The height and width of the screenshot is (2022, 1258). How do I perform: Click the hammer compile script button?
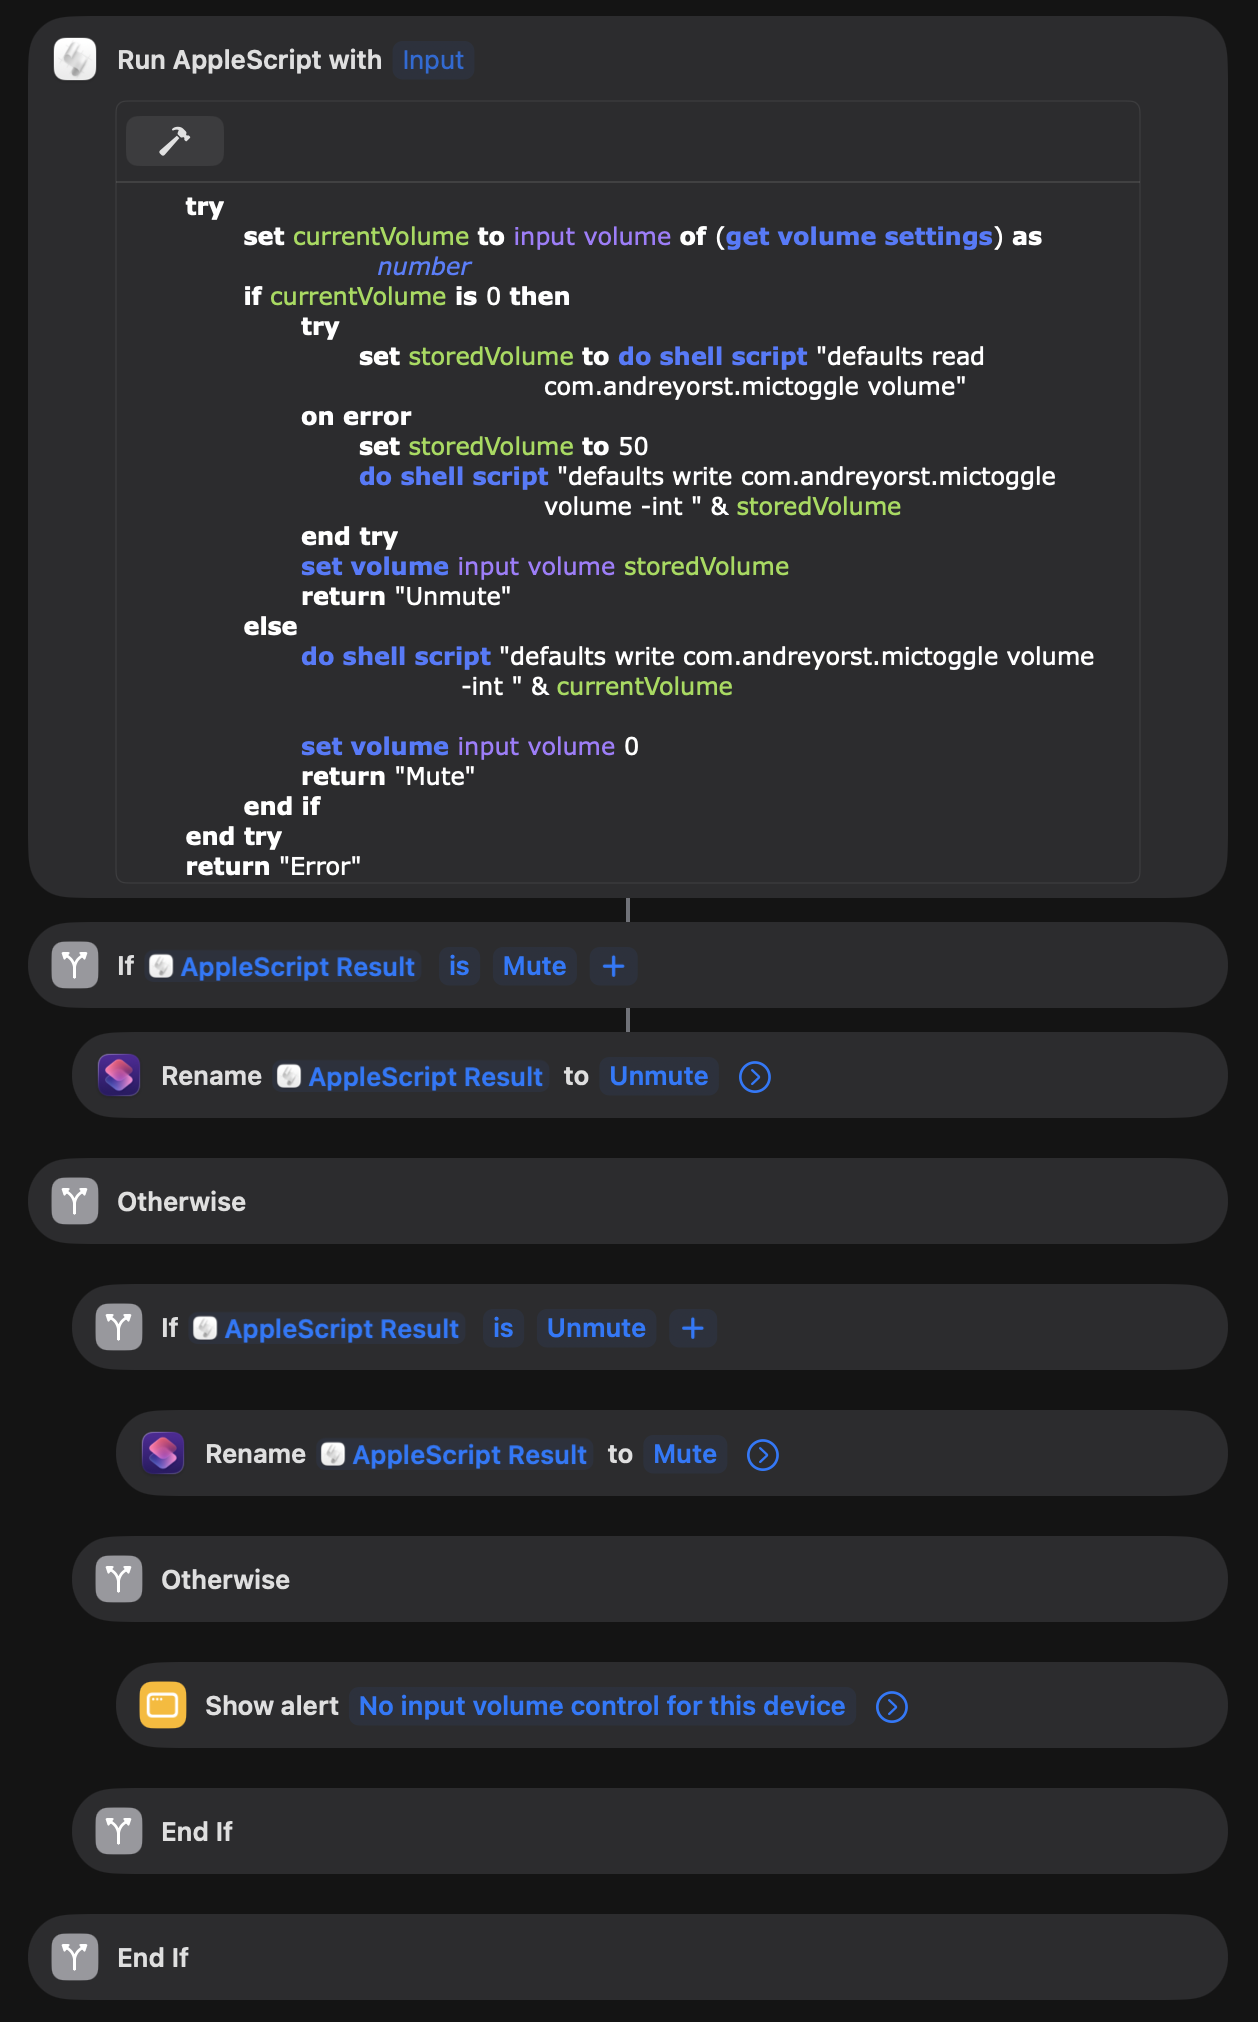click(x=174, y=141)
